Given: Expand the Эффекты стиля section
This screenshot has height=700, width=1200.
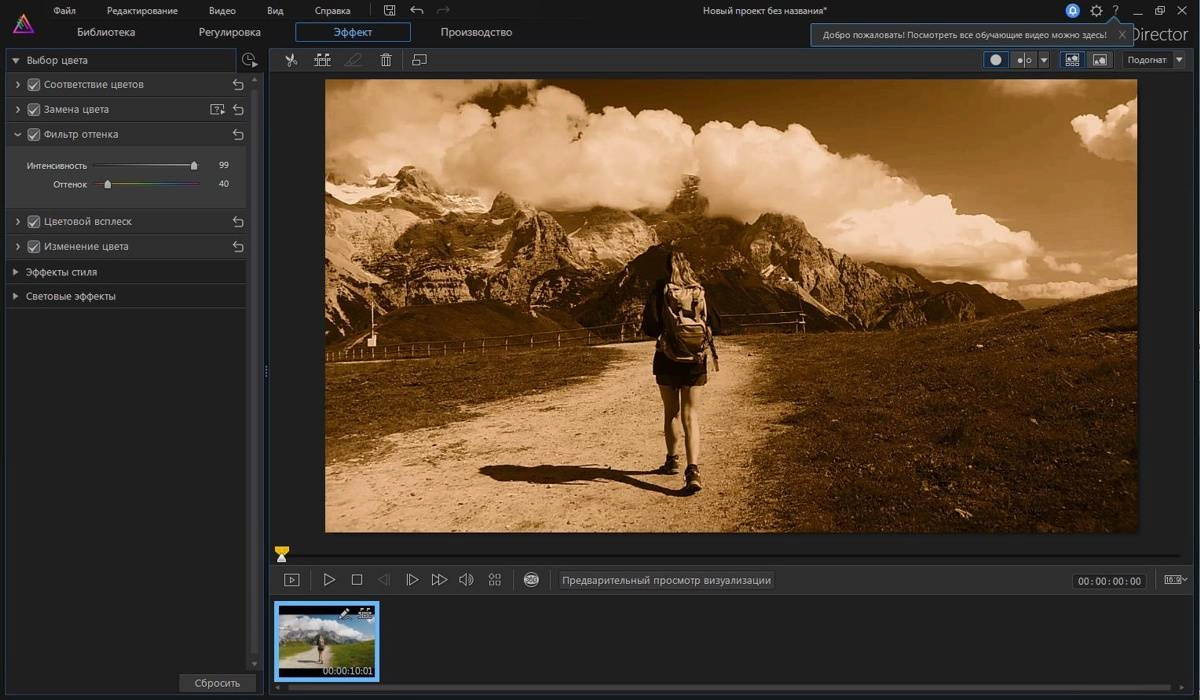Looking at the screenshot, I should [16, 272].
